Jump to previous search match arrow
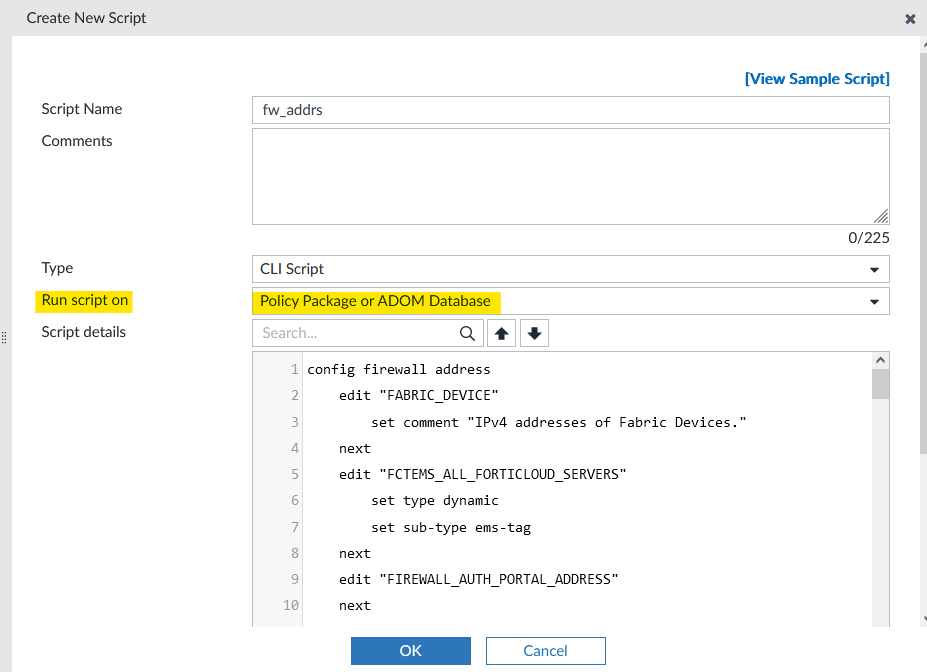Screen dimensions: 927x672 [503, 334]
